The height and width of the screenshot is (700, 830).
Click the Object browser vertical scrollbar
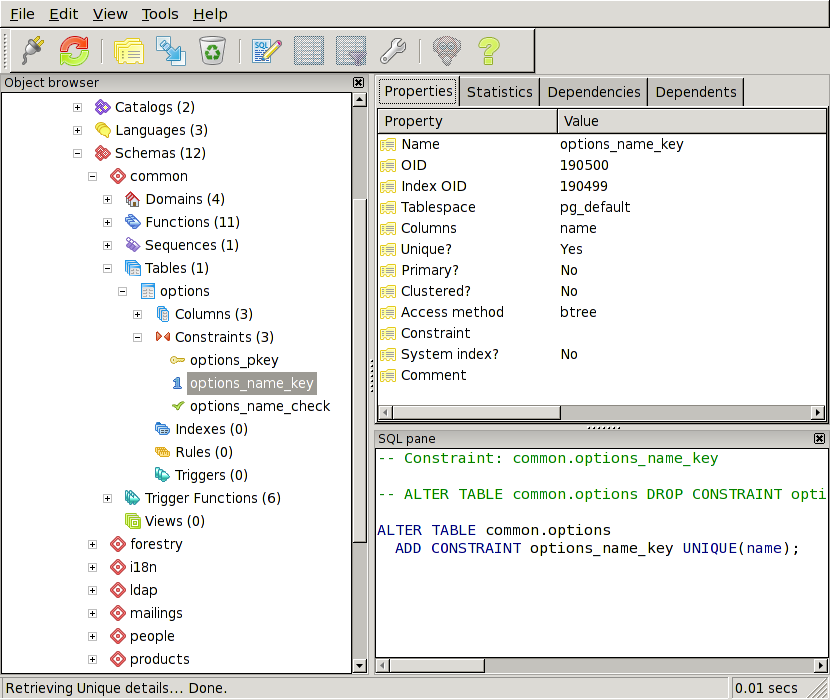click(359, 370)
